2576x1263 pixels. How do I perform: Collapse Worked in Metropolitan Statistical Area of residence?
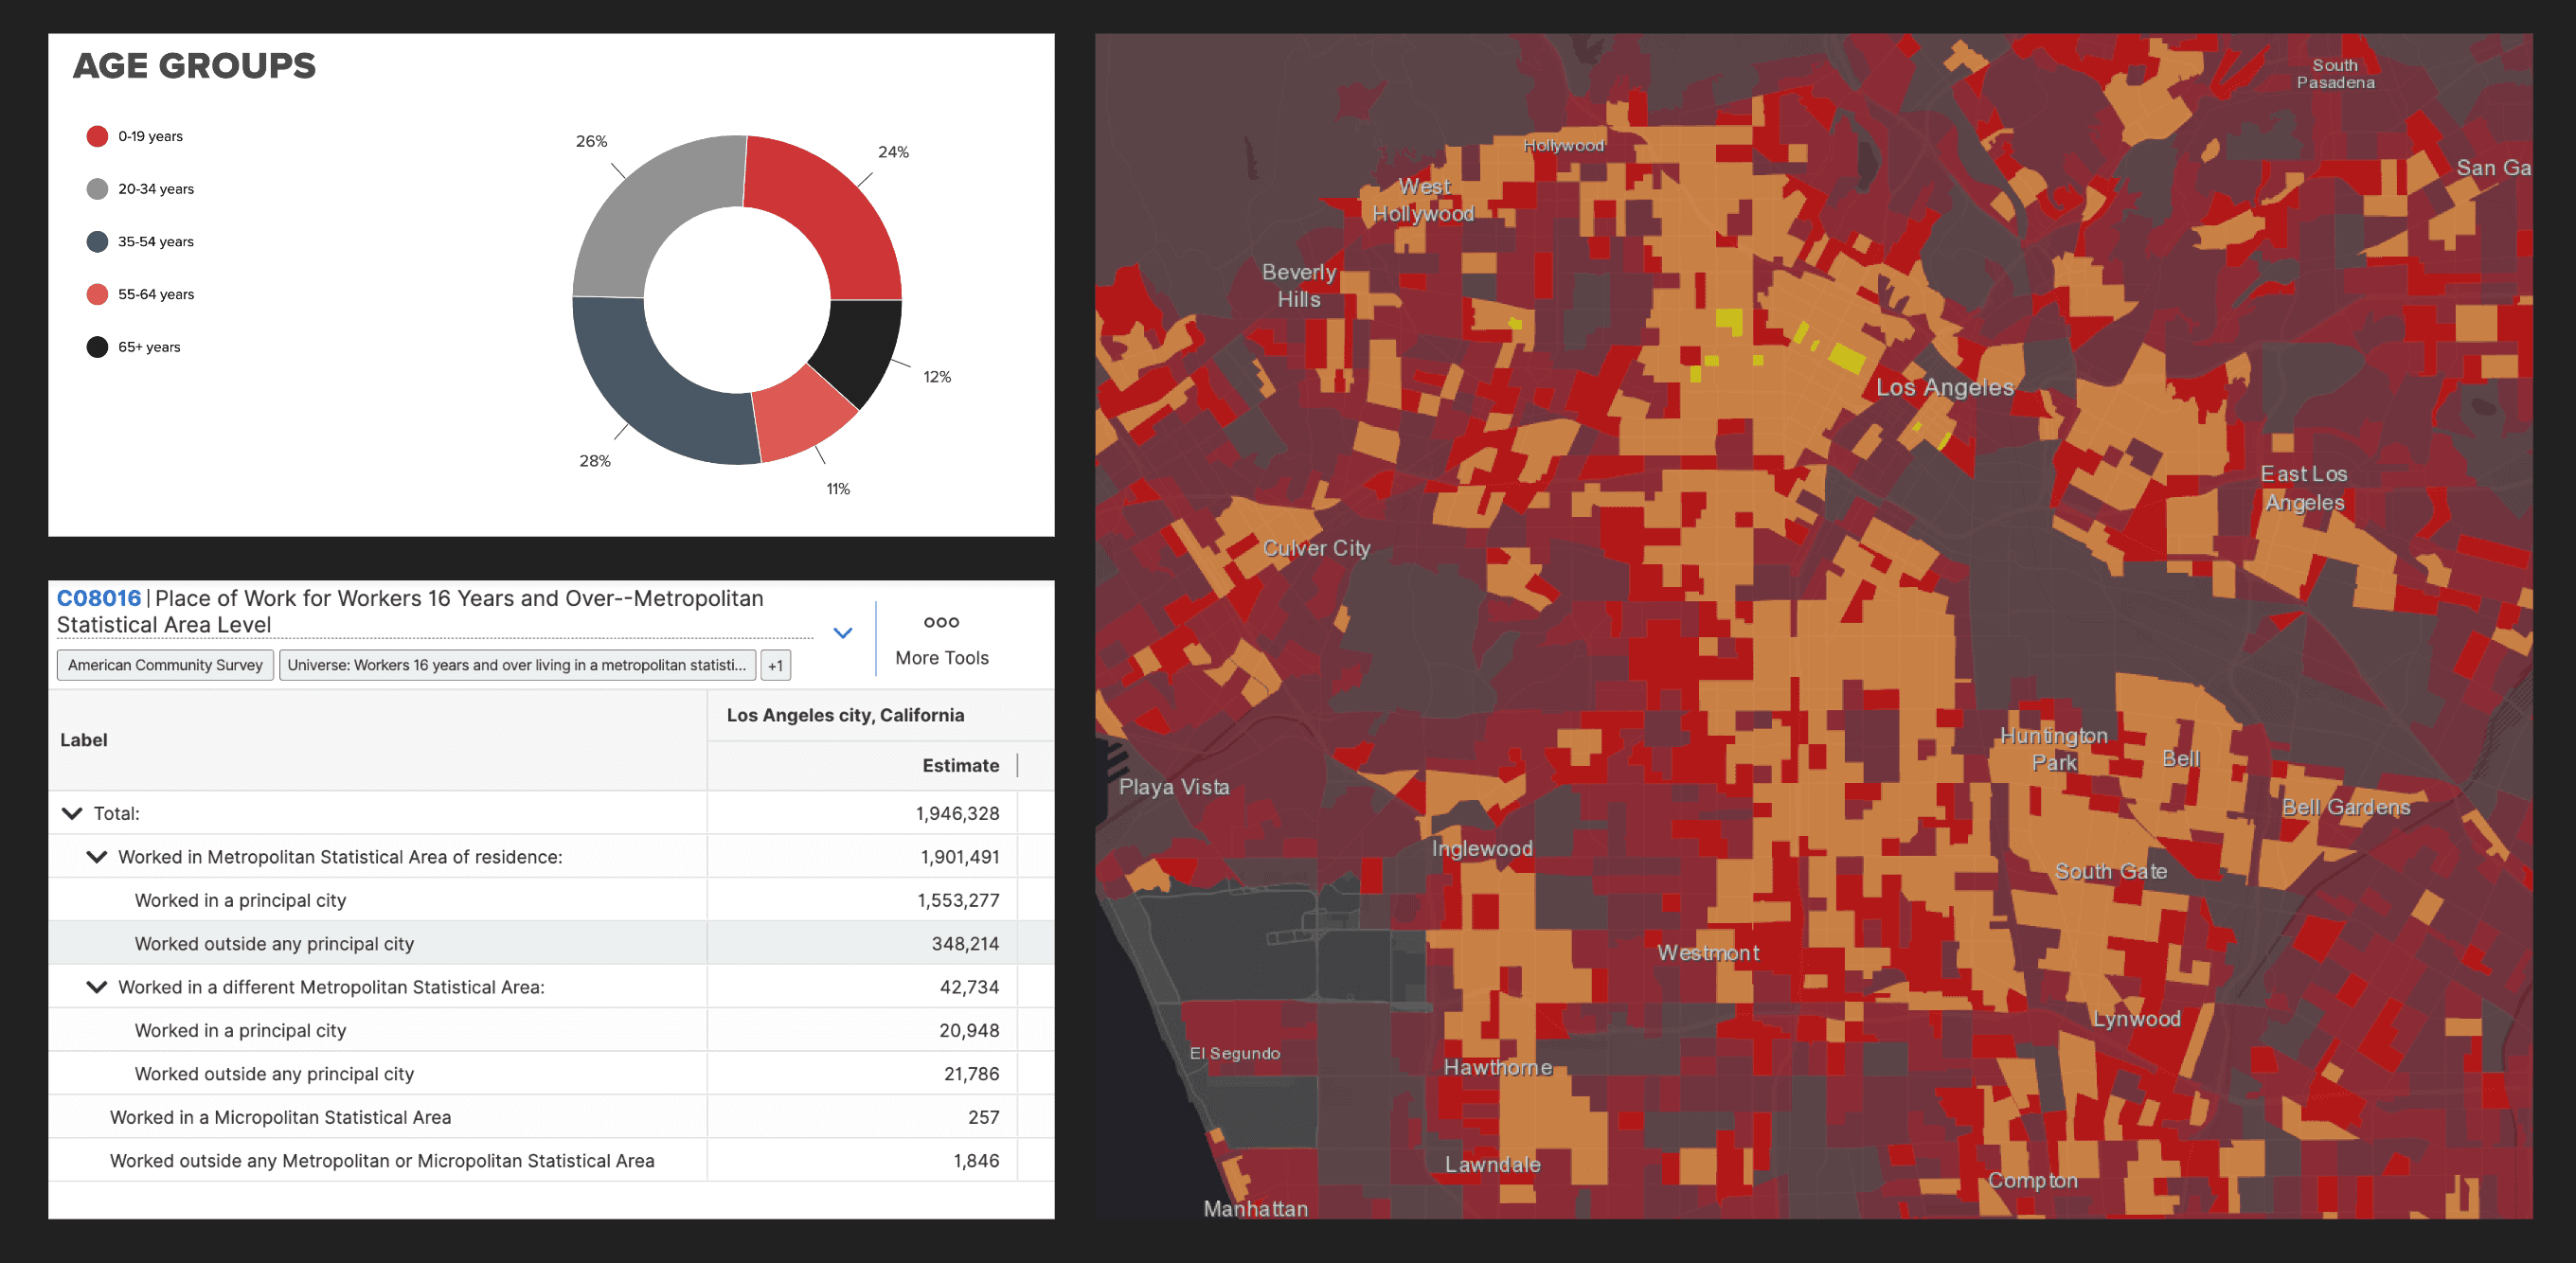click(97, 857)
